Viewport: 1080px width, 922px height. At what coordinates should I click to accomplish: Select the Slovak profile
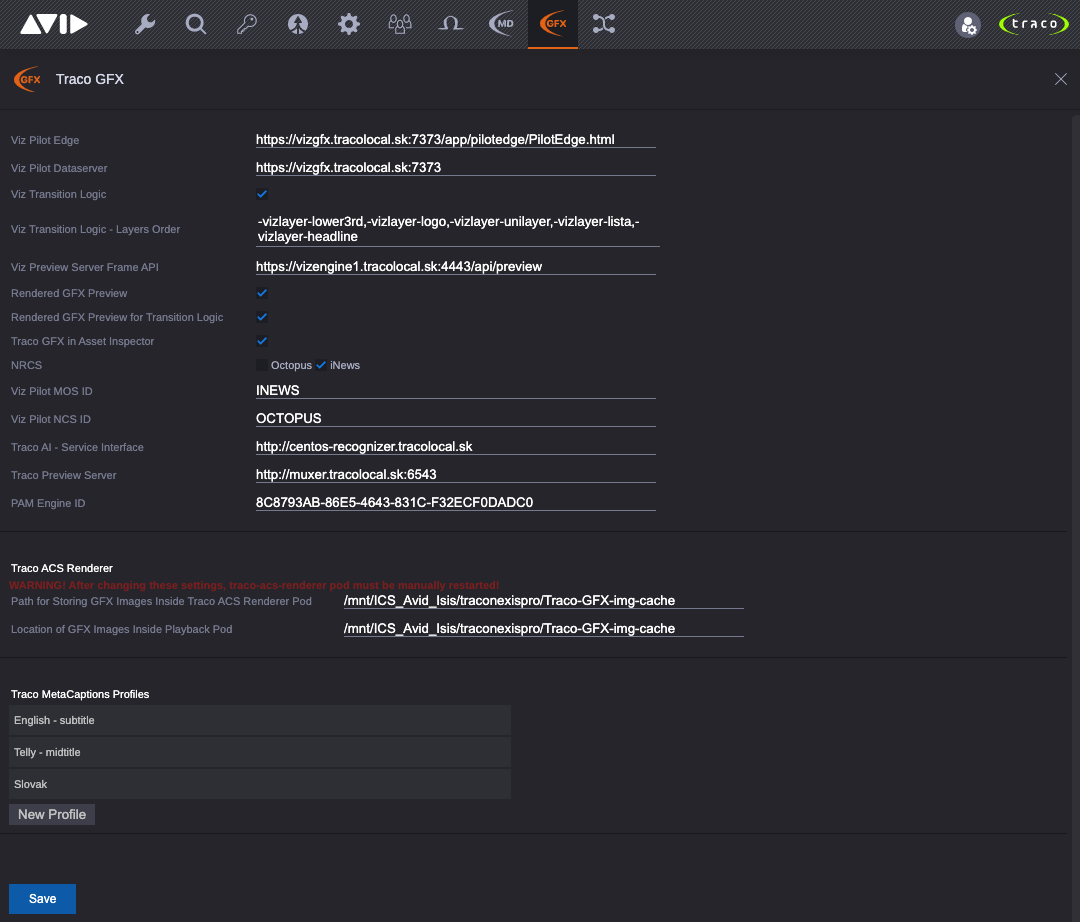260,784
